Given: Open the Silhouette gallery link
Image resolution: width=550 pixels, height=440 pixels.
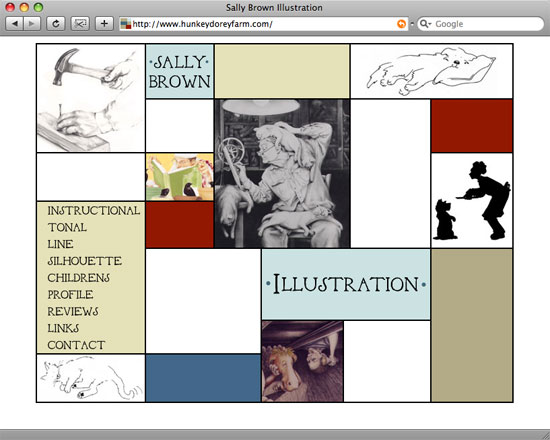Looking at the screenshot, I should point(85,261).
